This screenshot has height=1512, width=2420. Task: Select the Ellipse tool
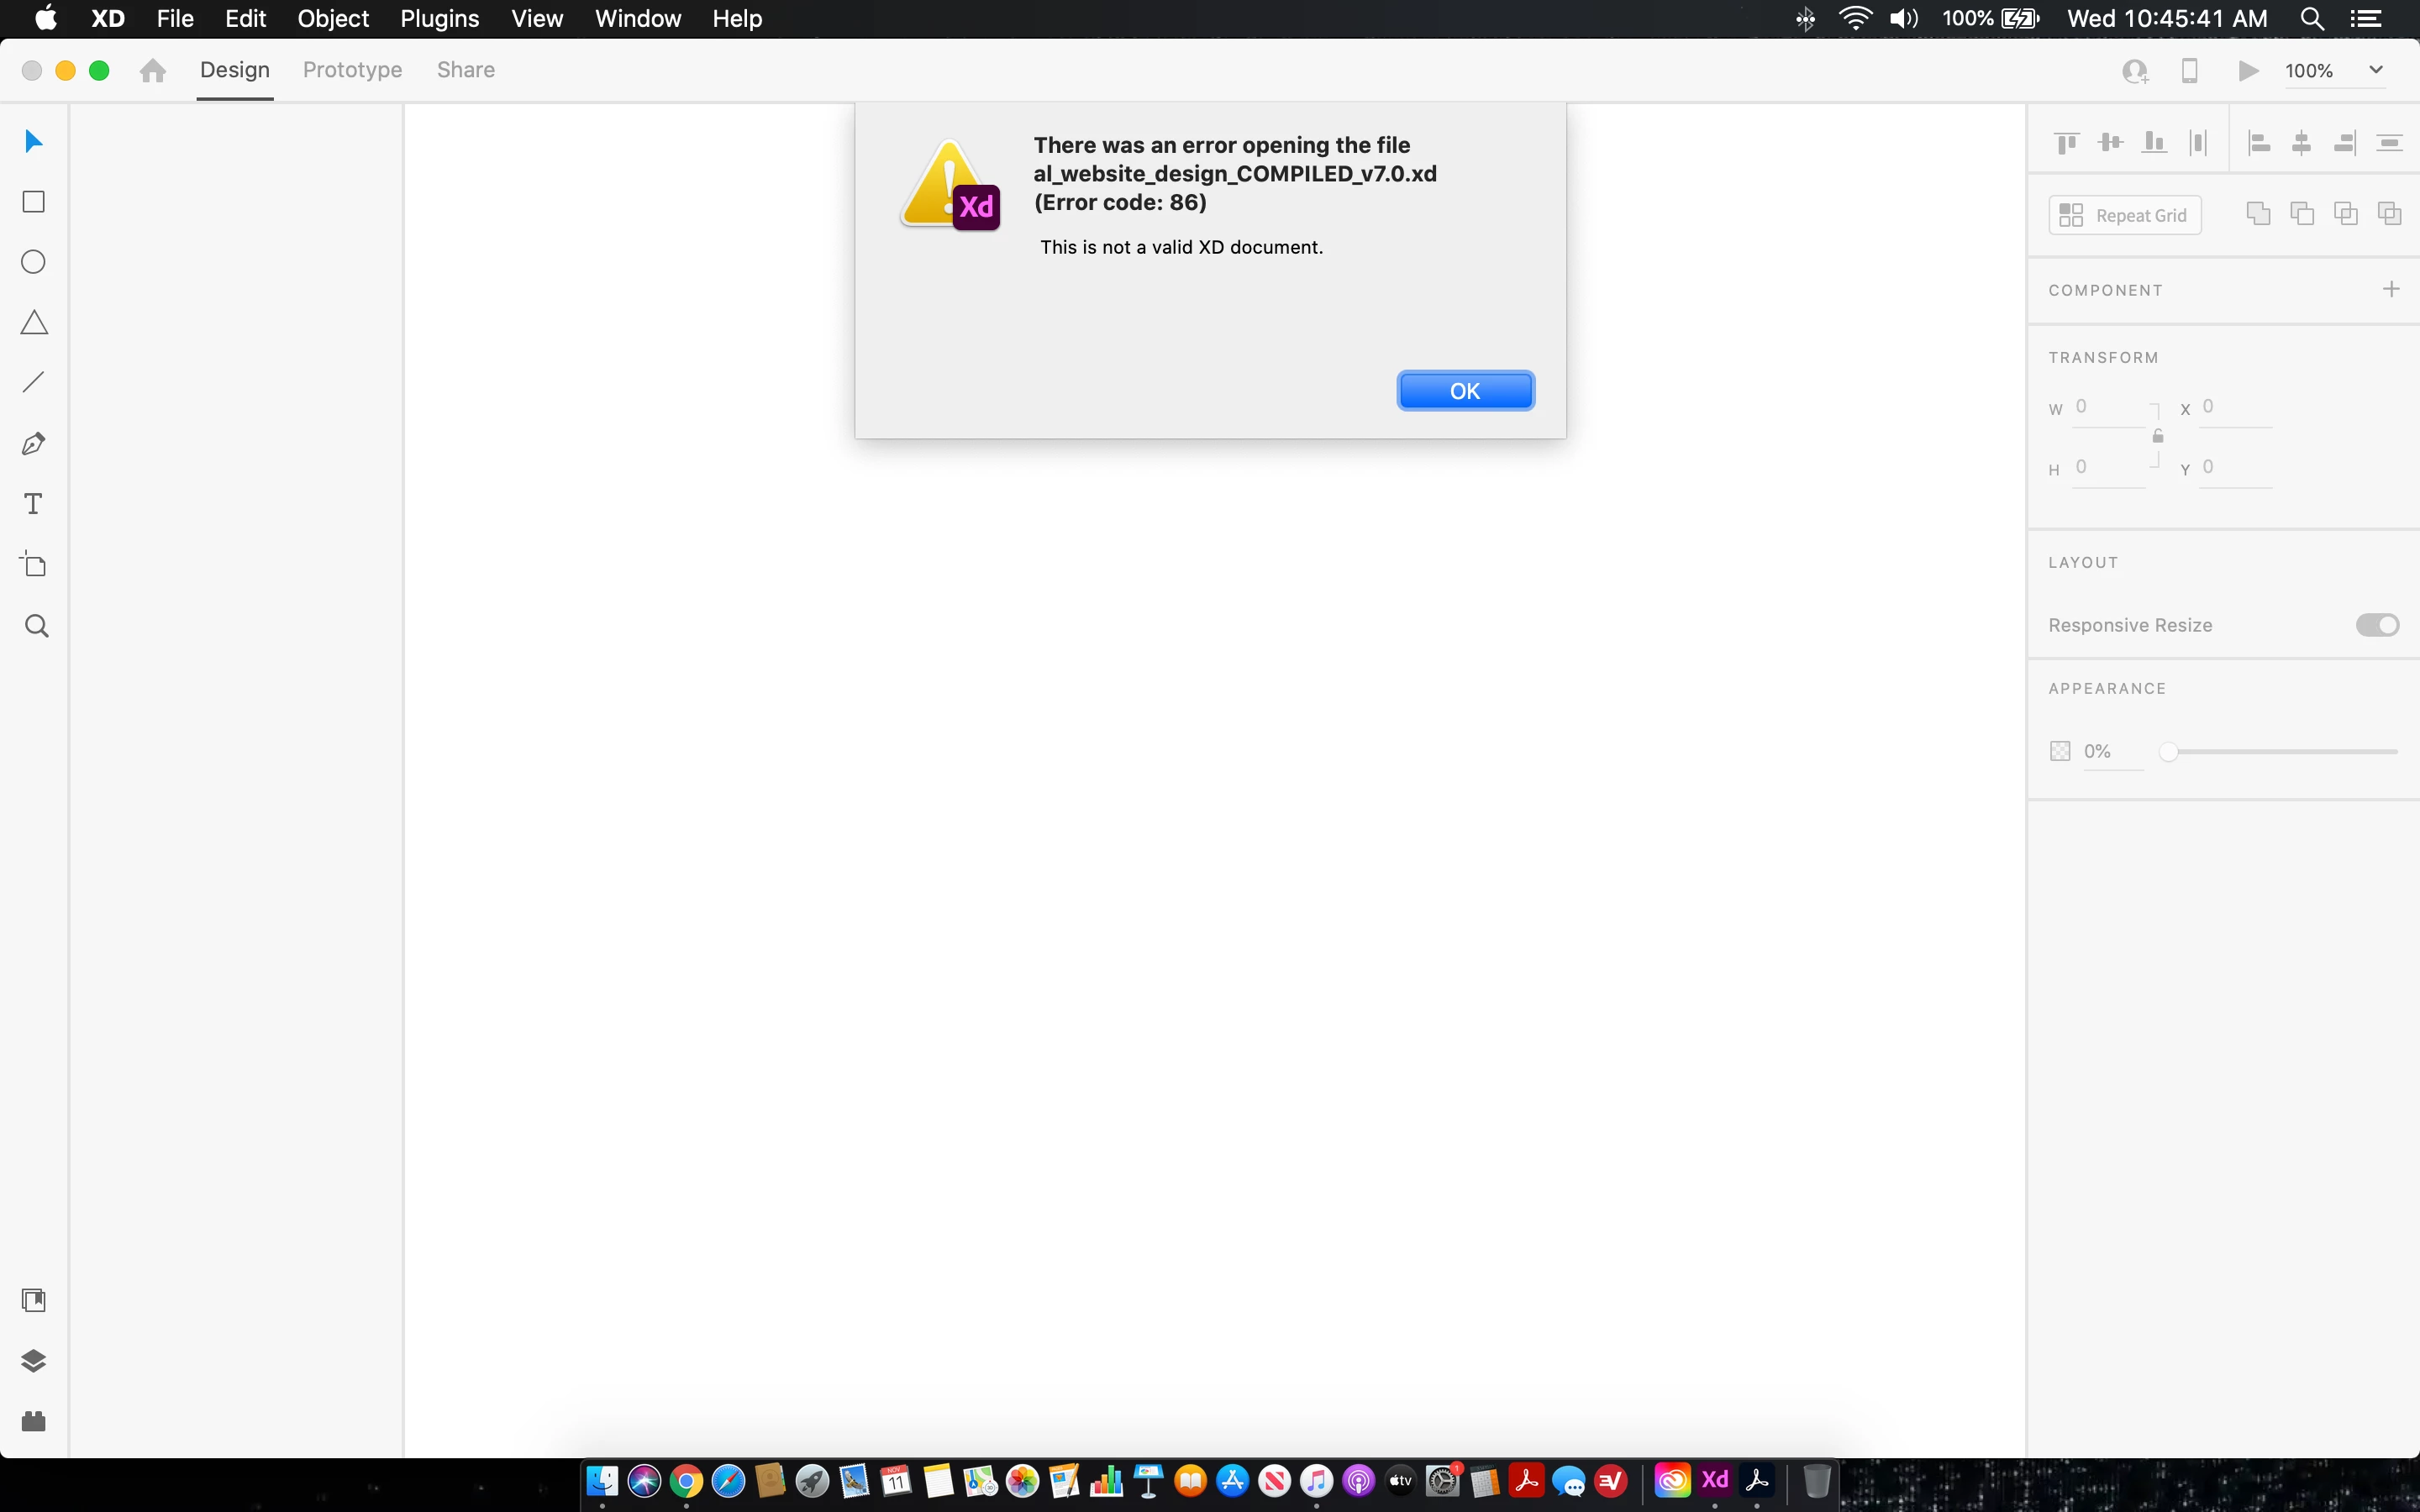point(34,262)
